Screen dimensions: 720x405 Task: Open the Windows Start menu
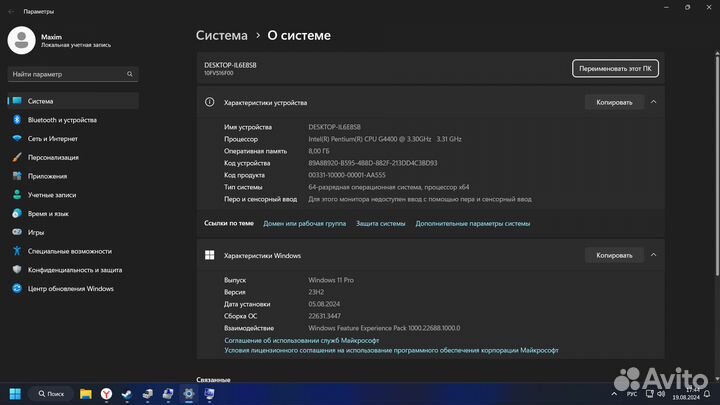click(15, 394)
